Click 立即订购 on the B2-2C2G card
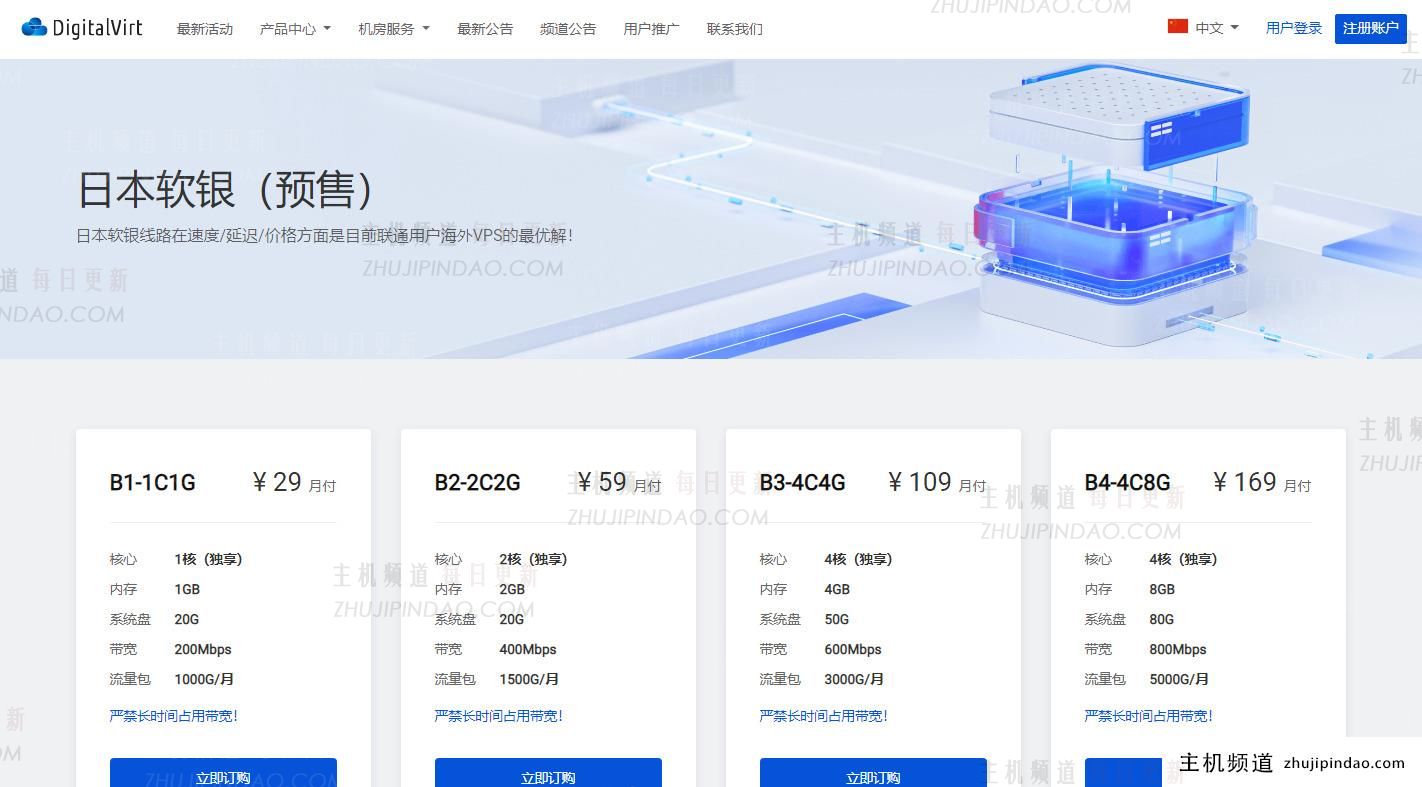 548,773
